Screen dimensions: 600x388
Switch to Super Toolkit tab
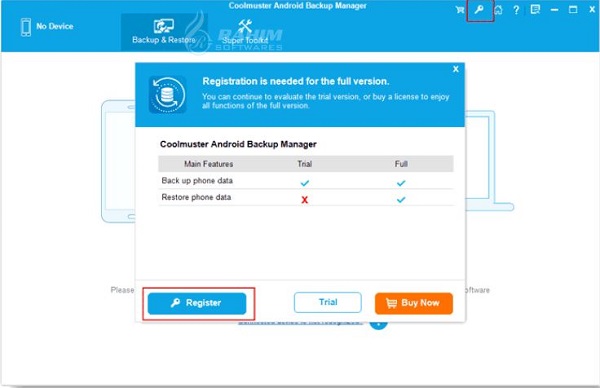click(x=245, y=32)
